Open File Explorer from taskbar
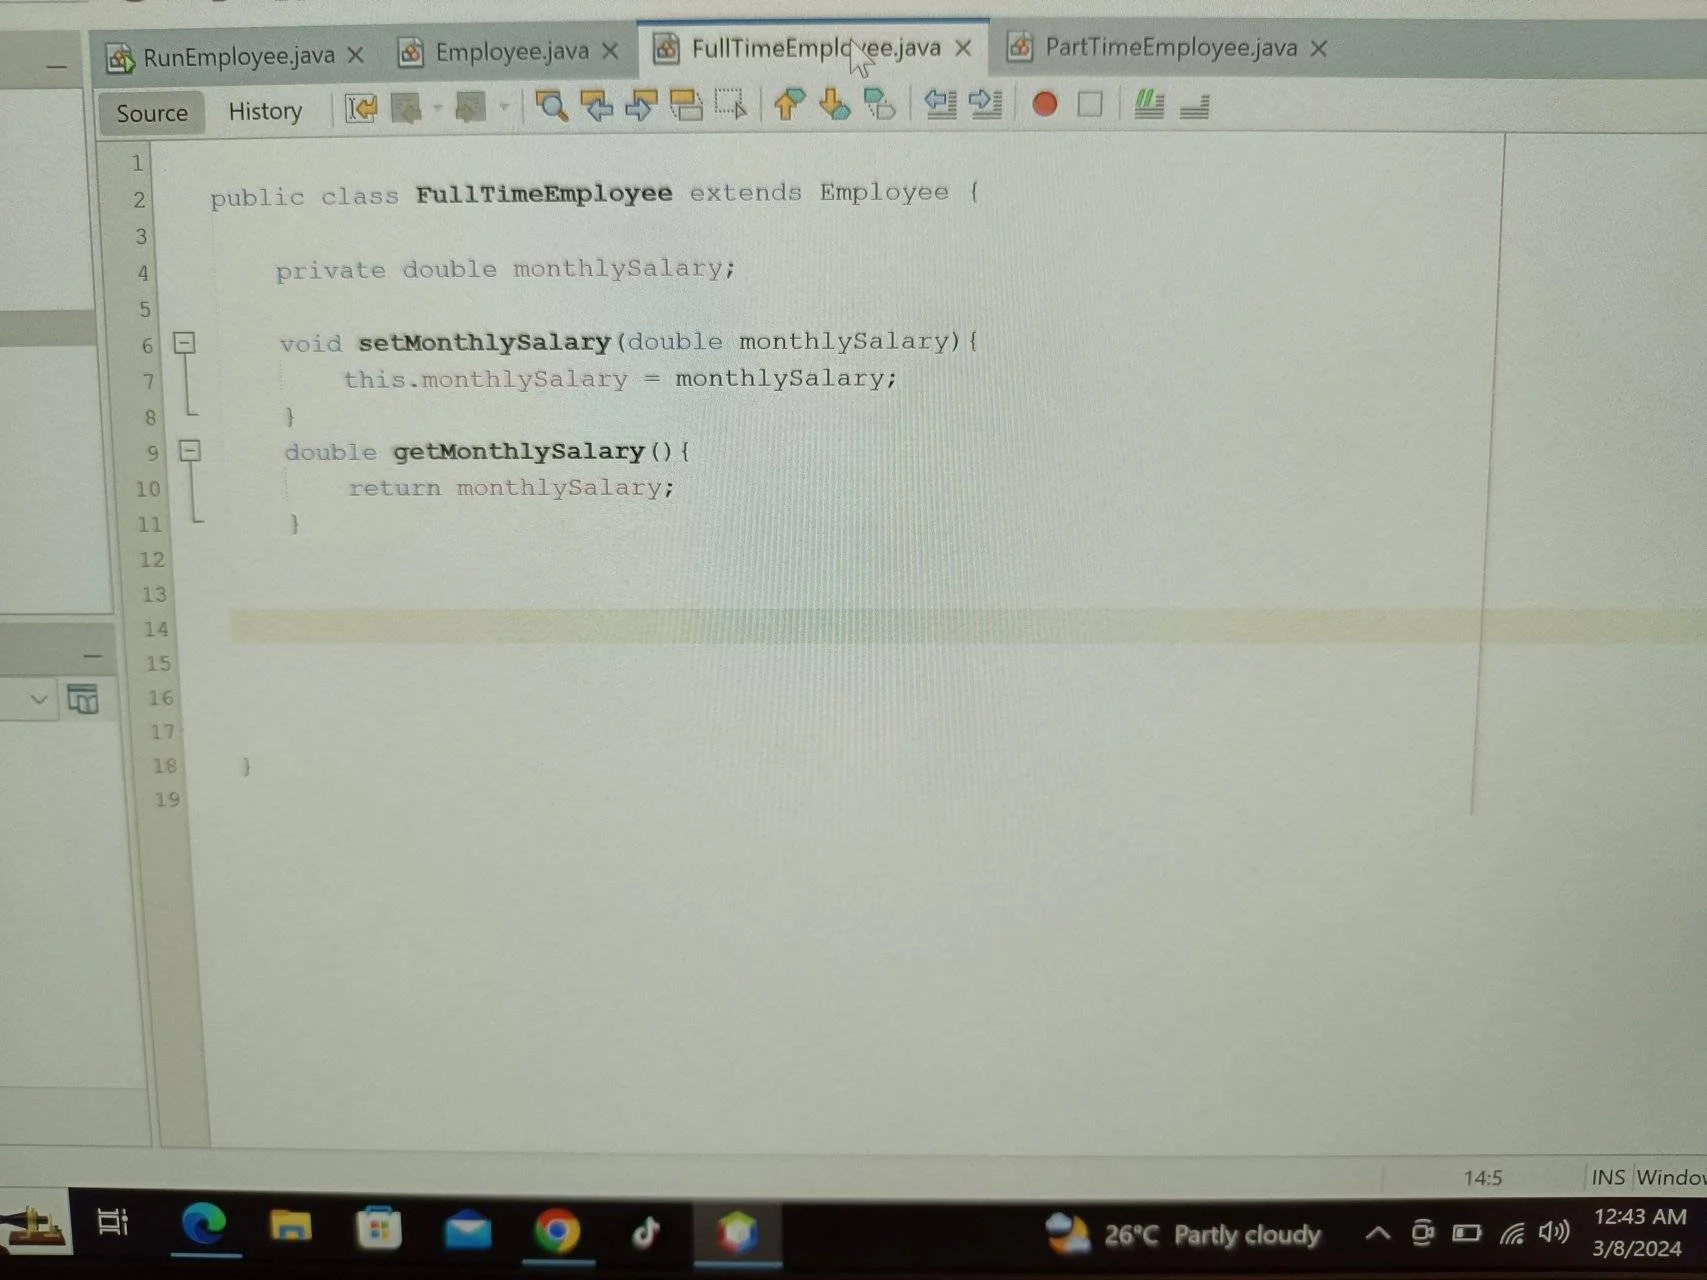Image resolution: width=1707 pixels, height=1280 pixels. [x=291, y=1226]
